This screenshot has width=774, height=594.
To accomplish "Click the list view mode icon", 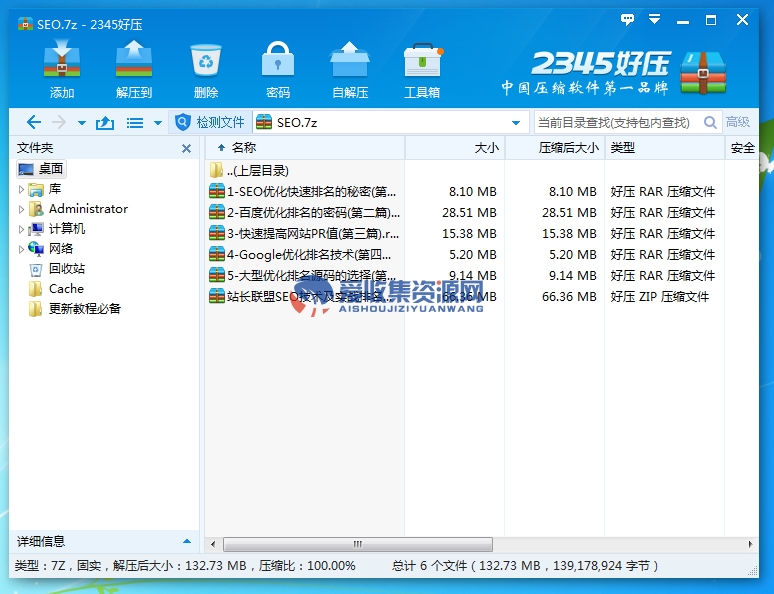I will [135, 122].
